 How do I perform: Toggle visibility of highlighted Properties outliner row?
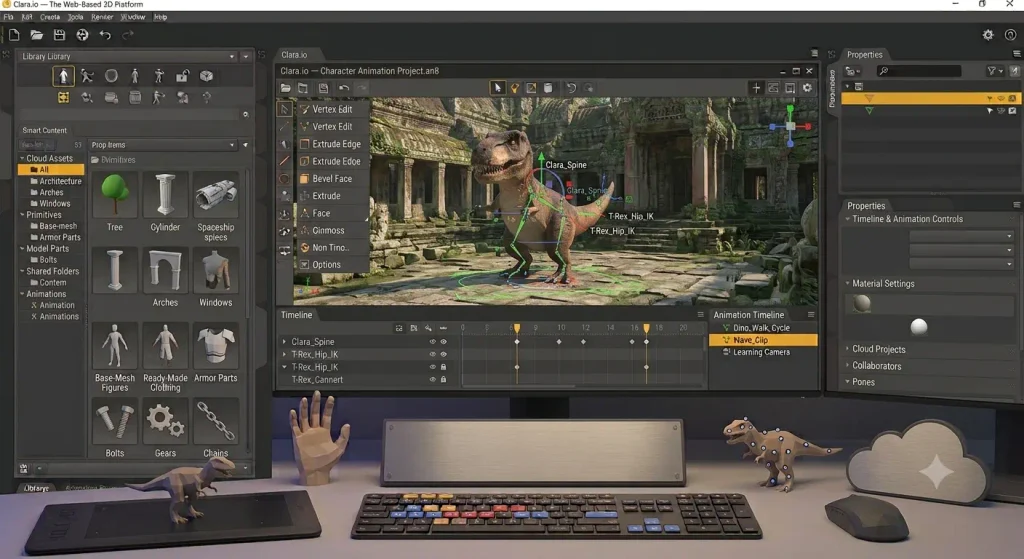click(x=1000, y=99)
